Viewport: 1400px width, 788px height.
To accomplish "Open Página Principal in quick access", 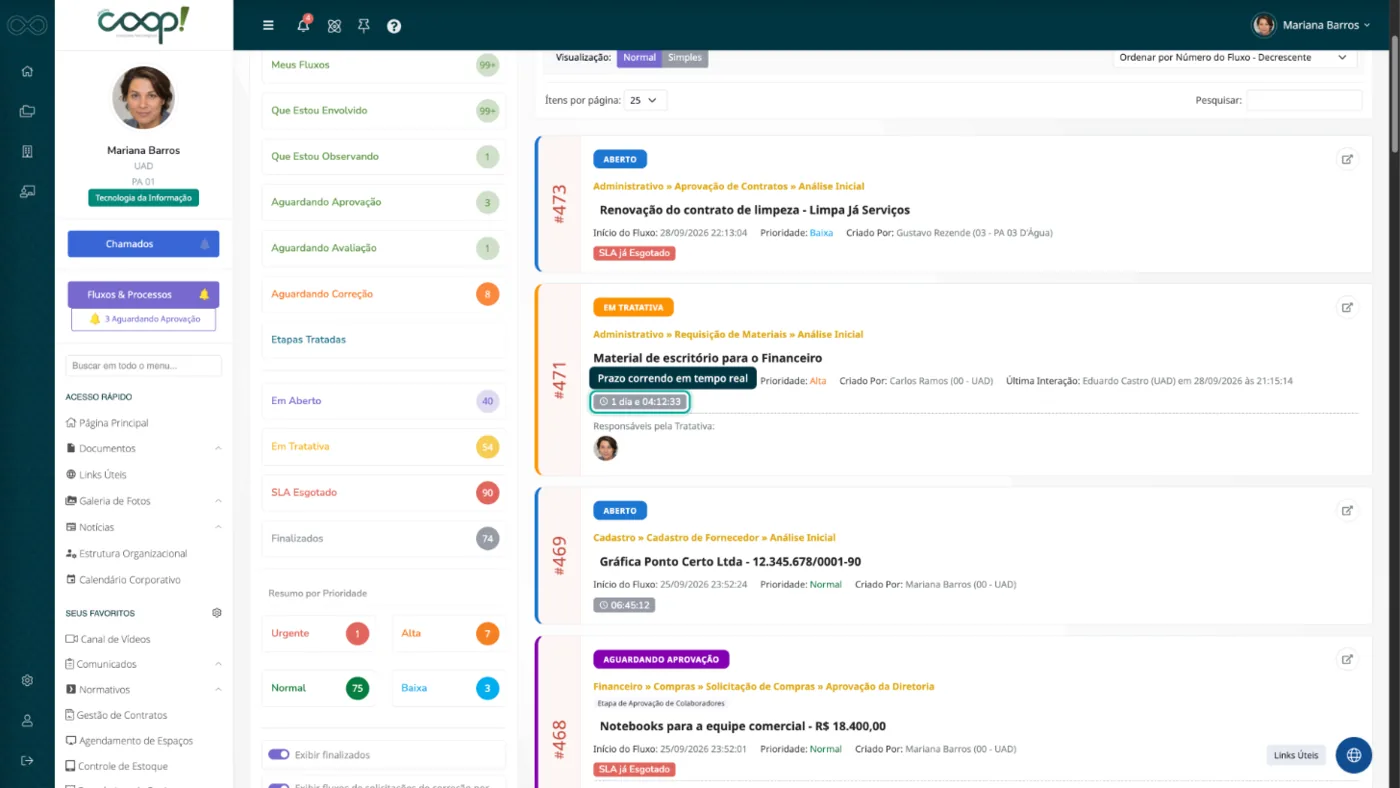I will (107, 423).
